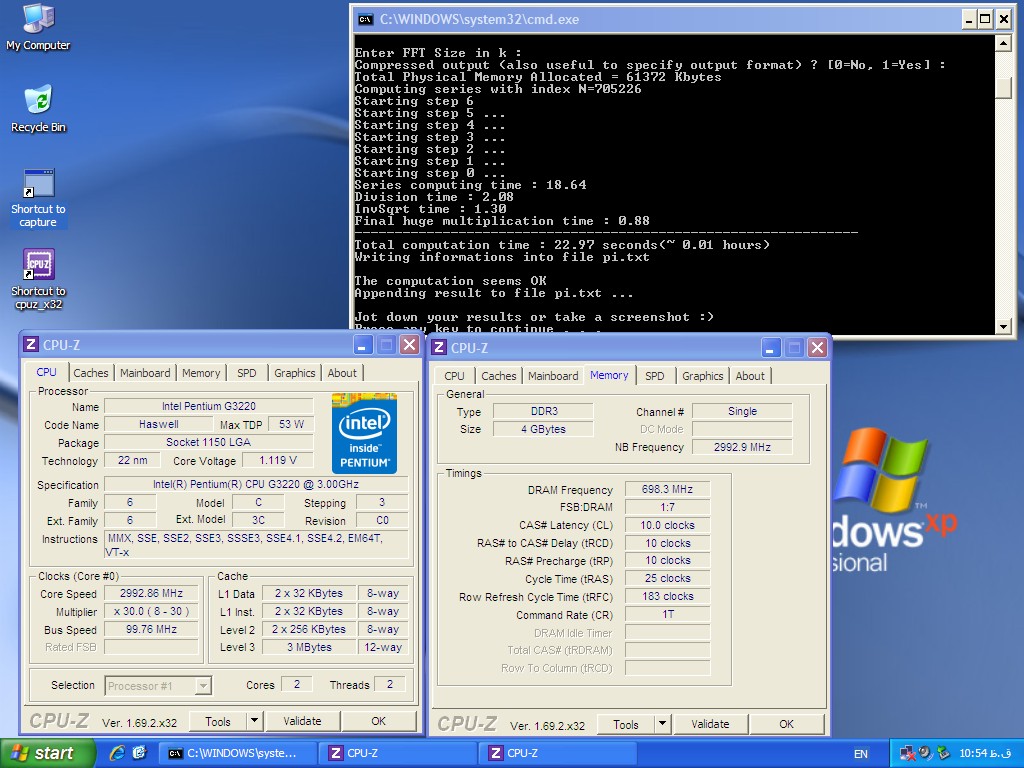The image size is (1024, 768).
Task: Click the EN language indicator
Action: tap(861, 754)
